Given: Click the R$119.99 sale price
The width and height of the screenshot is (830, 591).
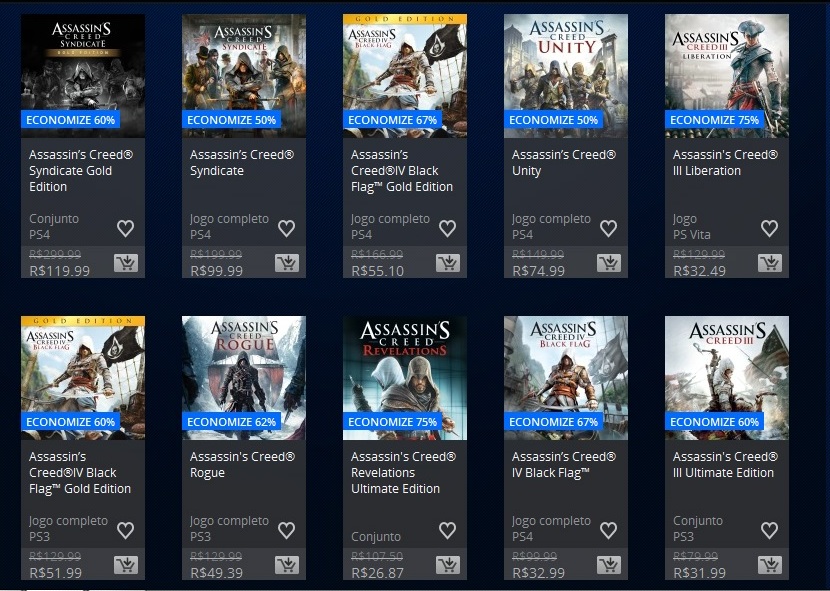Looking at the screenshot, I should (59, 271).
